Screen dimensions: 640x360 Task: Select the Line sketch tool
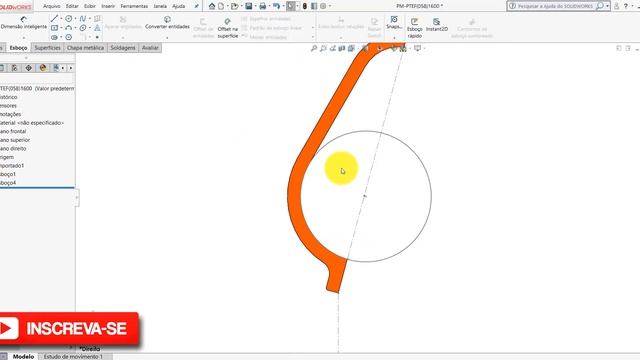point(54,19)
